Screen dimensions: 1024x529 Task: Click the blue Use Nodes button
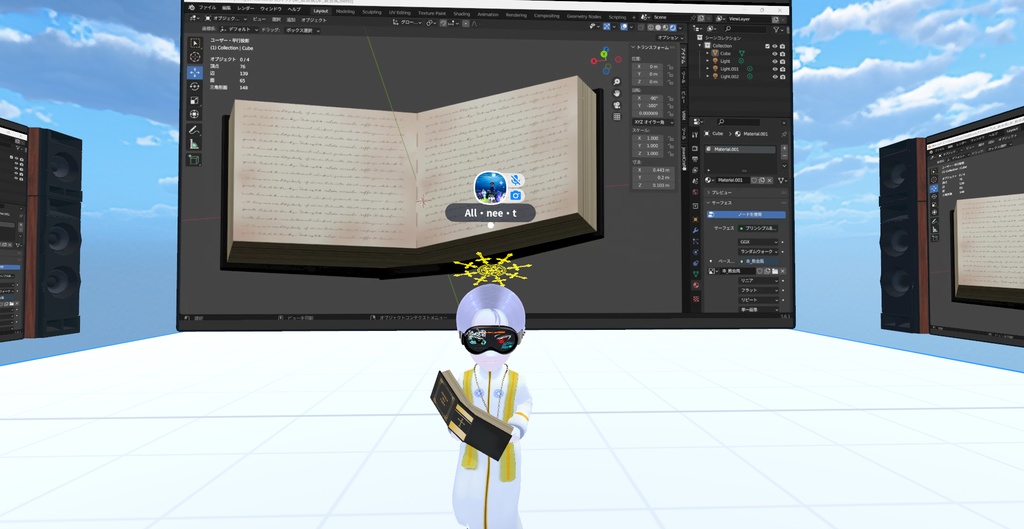click(x=746, y=214)
